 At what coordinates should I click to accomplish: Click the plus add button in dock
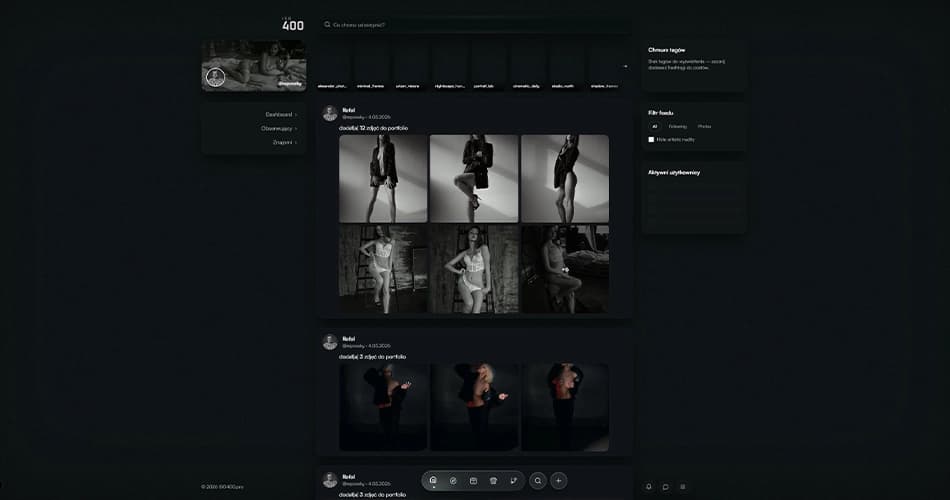559,481
